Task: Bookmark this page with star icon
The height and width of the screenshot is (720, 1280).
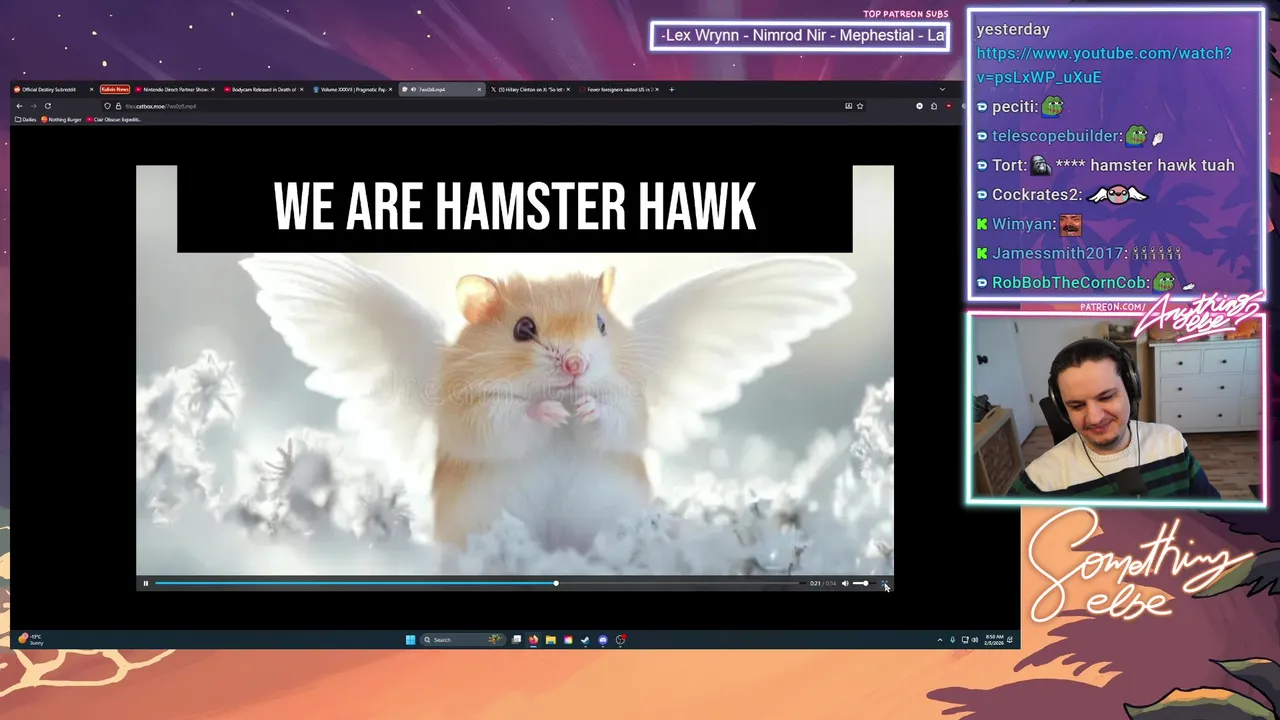Action: click(860, 106)
